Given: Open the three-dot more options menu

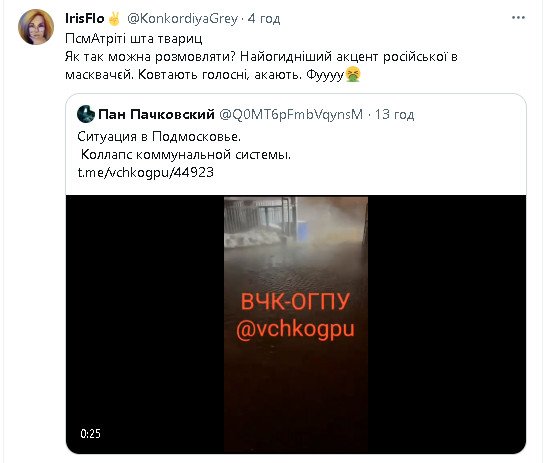Looking at the screenshot, I should coord(518,18).
